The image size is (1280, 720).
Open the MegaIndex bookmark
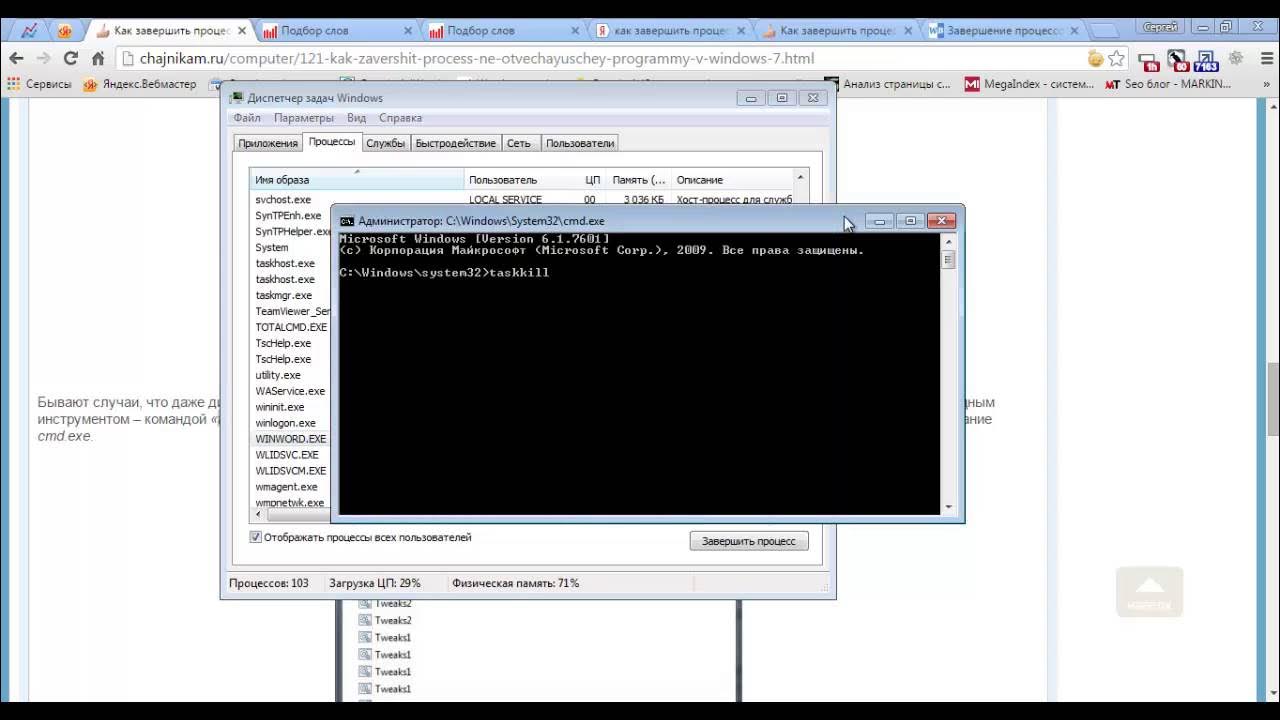coord(1029,85)
